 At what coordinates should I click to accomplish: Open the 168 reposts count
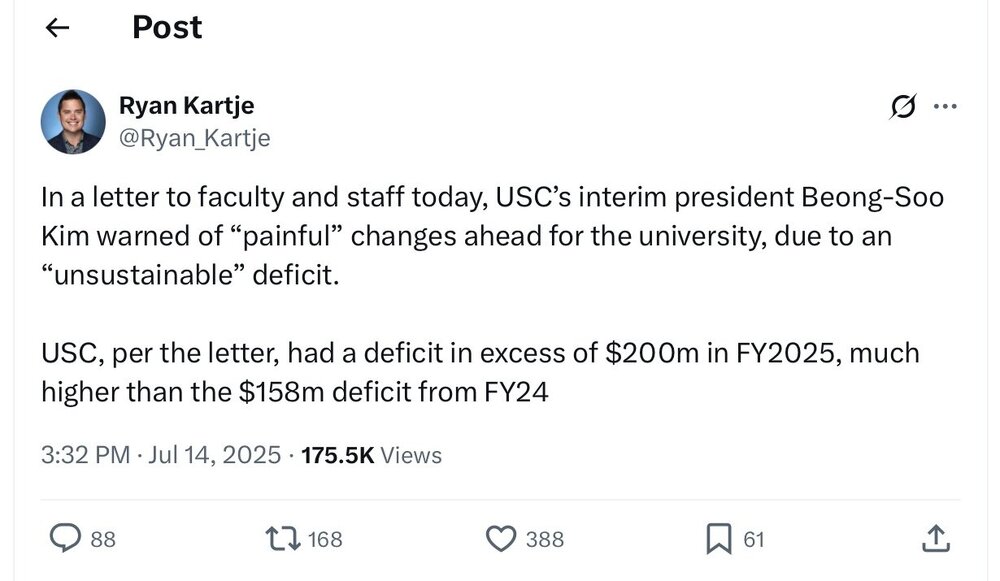point(325,540)
